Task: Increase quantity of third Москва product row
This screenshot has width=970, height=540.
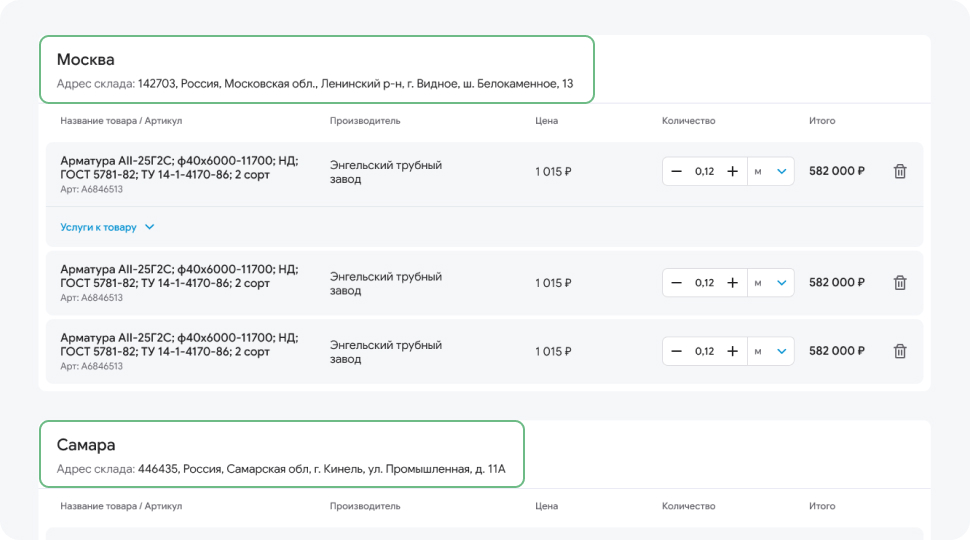Action: point(732,351)
